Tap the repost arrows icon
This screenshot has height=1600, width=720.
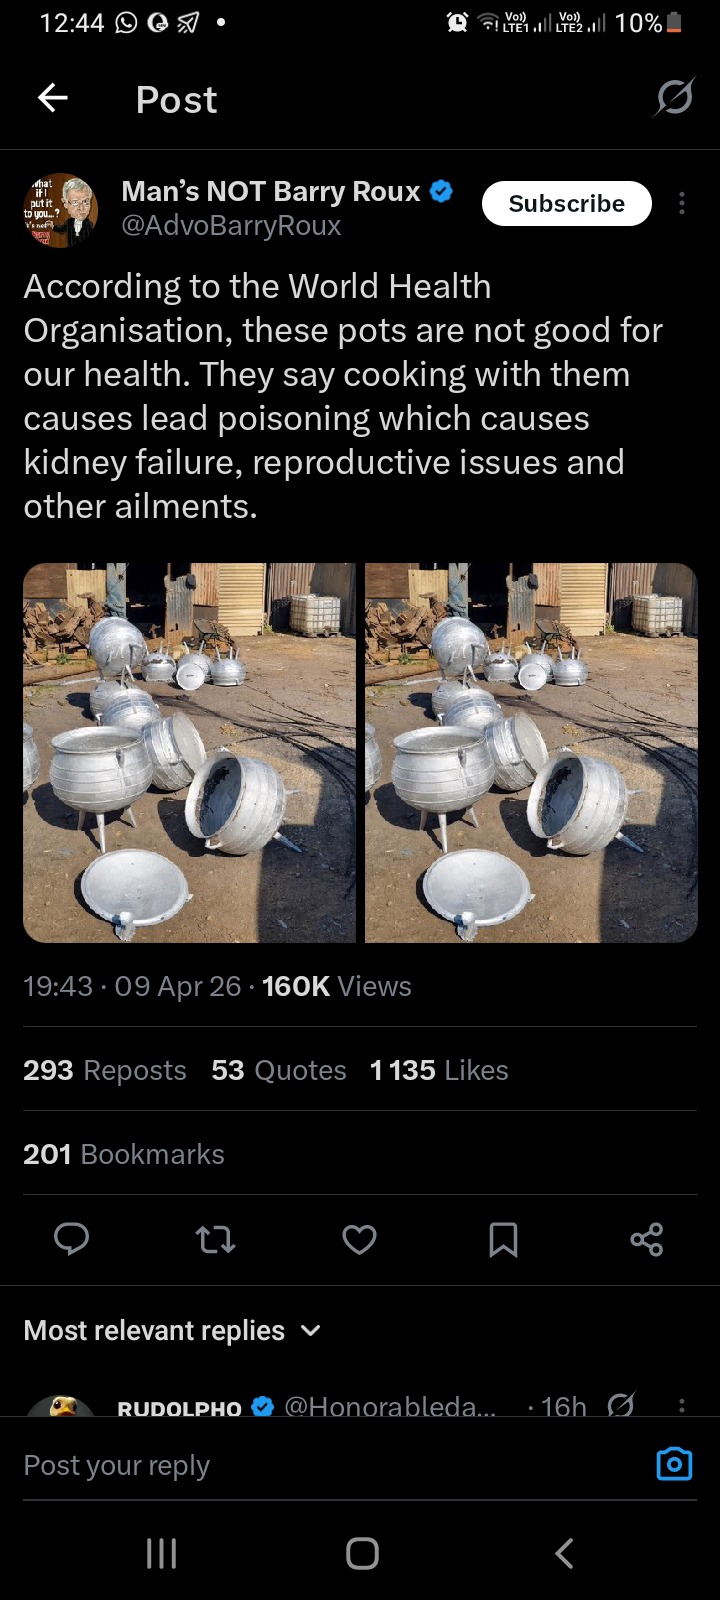tap(215, 1240)
